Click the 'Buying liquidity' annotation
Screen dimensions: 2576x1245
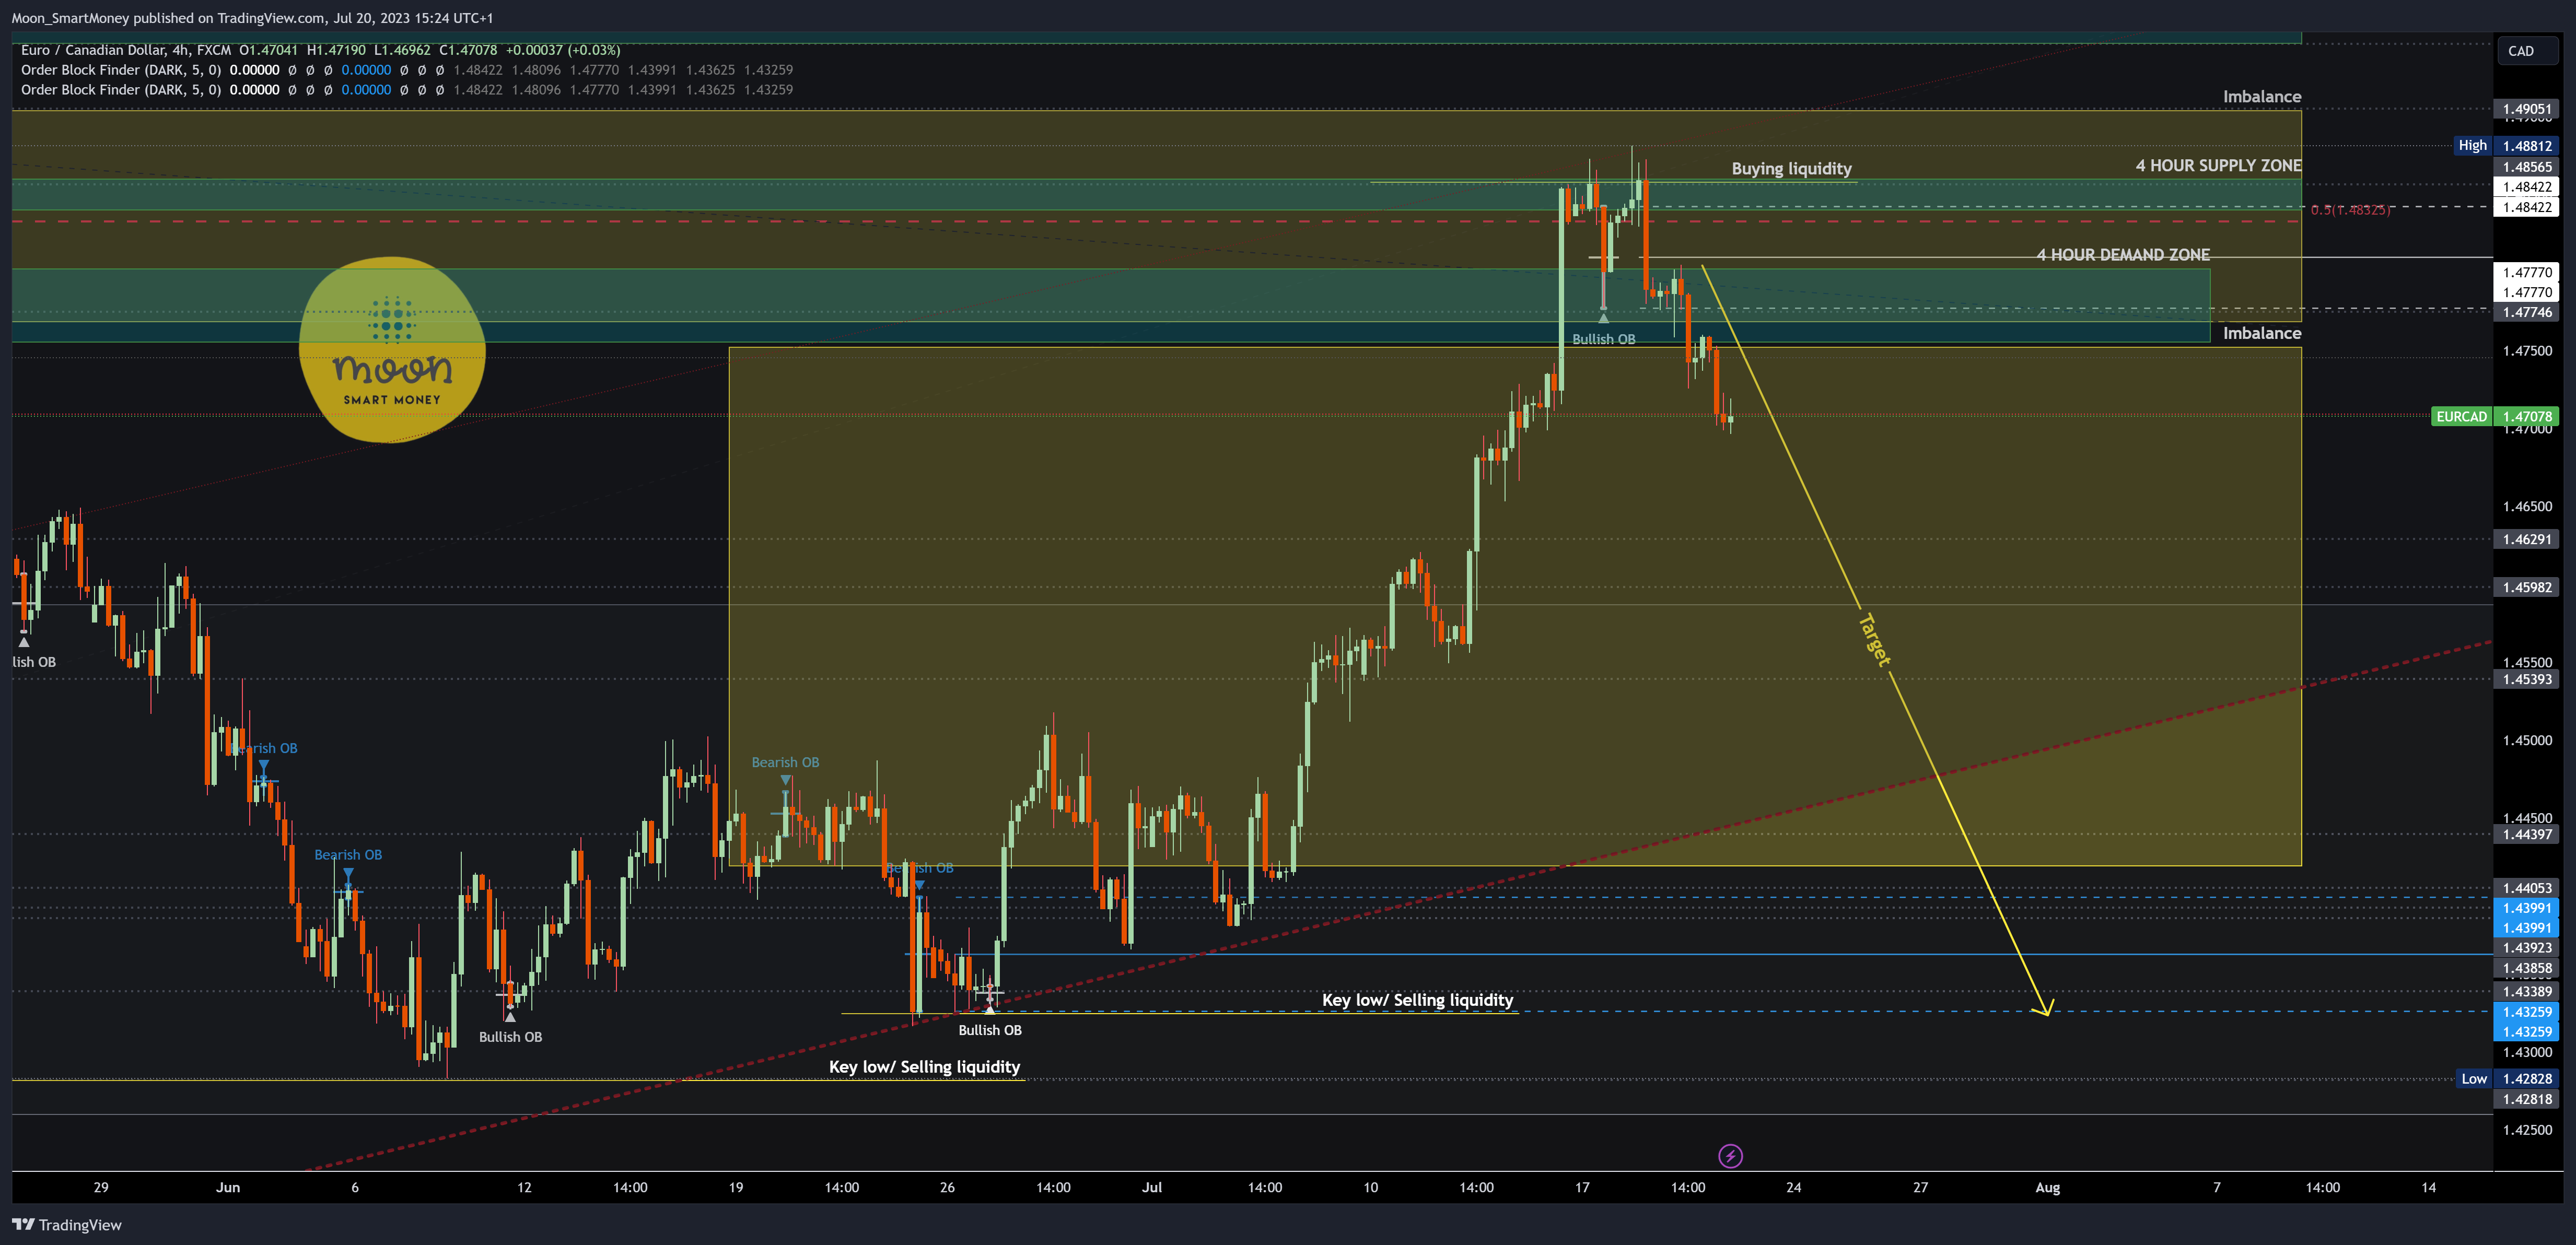(1791, 169)
